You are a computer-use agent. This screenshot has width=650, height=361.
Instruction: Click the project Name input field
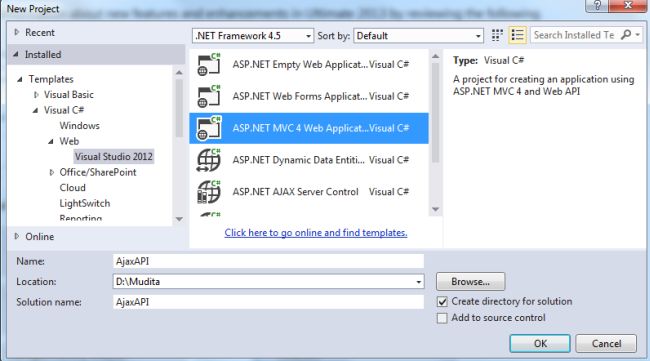[x=268, y=262]
